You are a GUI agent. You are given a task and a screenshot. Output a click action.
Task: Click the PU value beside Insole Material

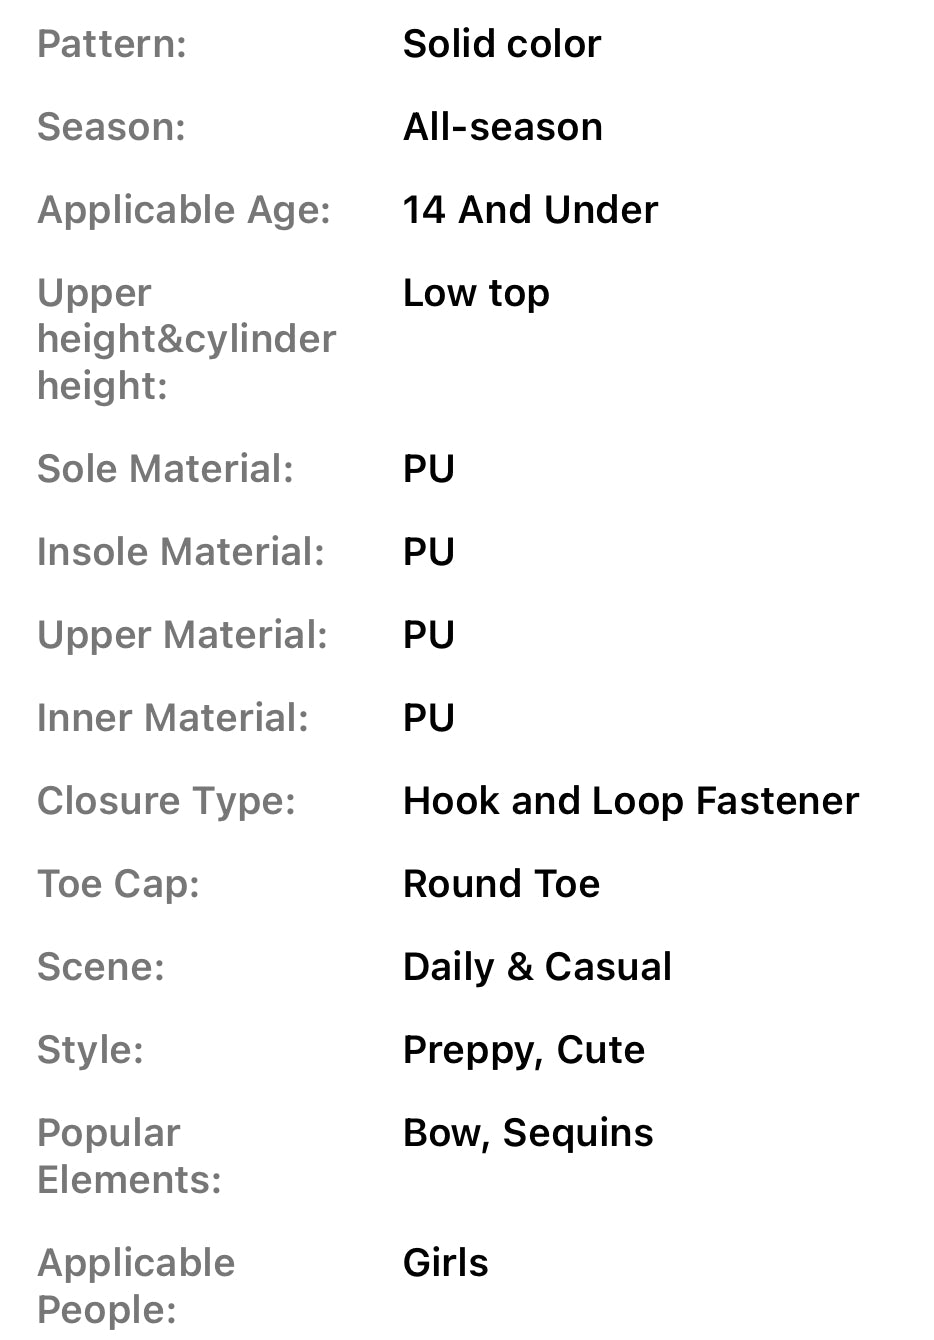[x=428, y=552]
